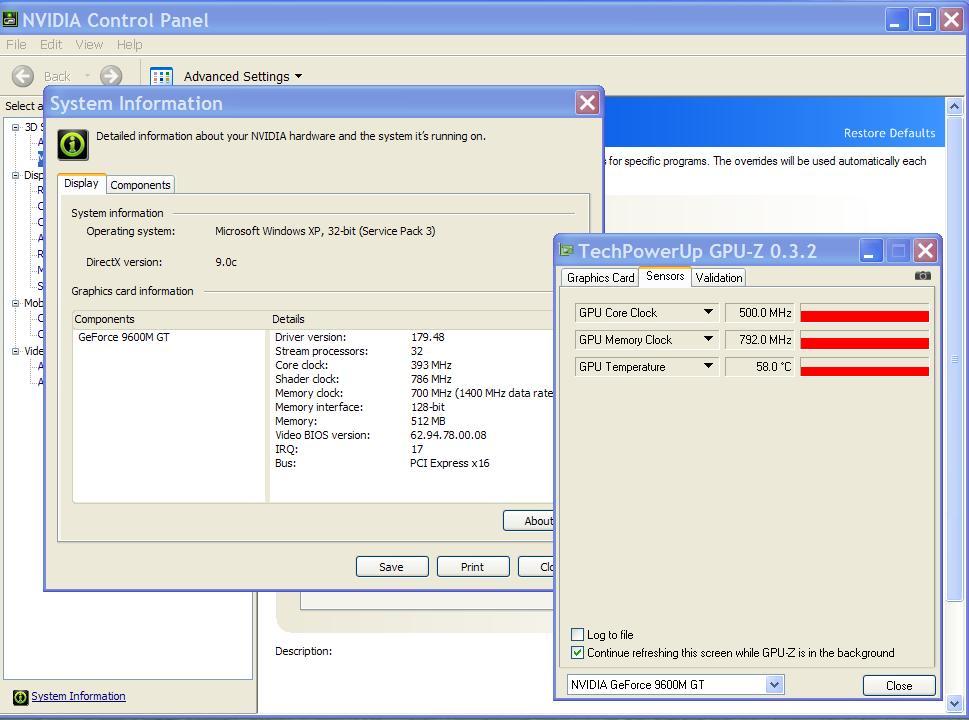Collapse the Display tree node

[15, 175]
